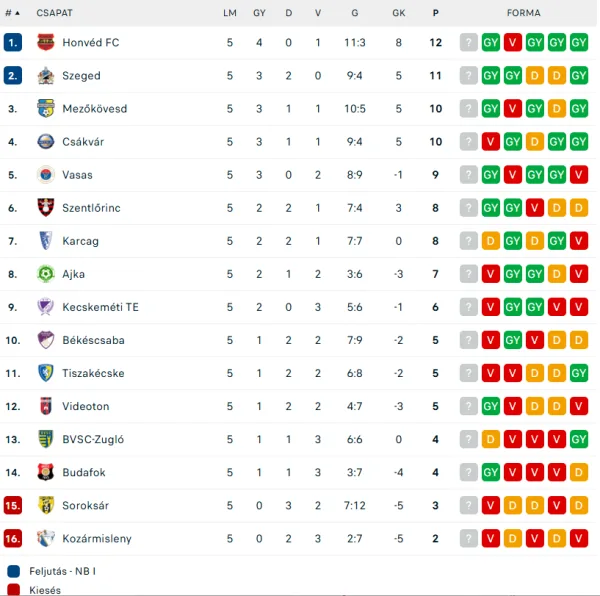
Task: Click the blue Feljutás legend swatch
Action: tap(13, 571)
